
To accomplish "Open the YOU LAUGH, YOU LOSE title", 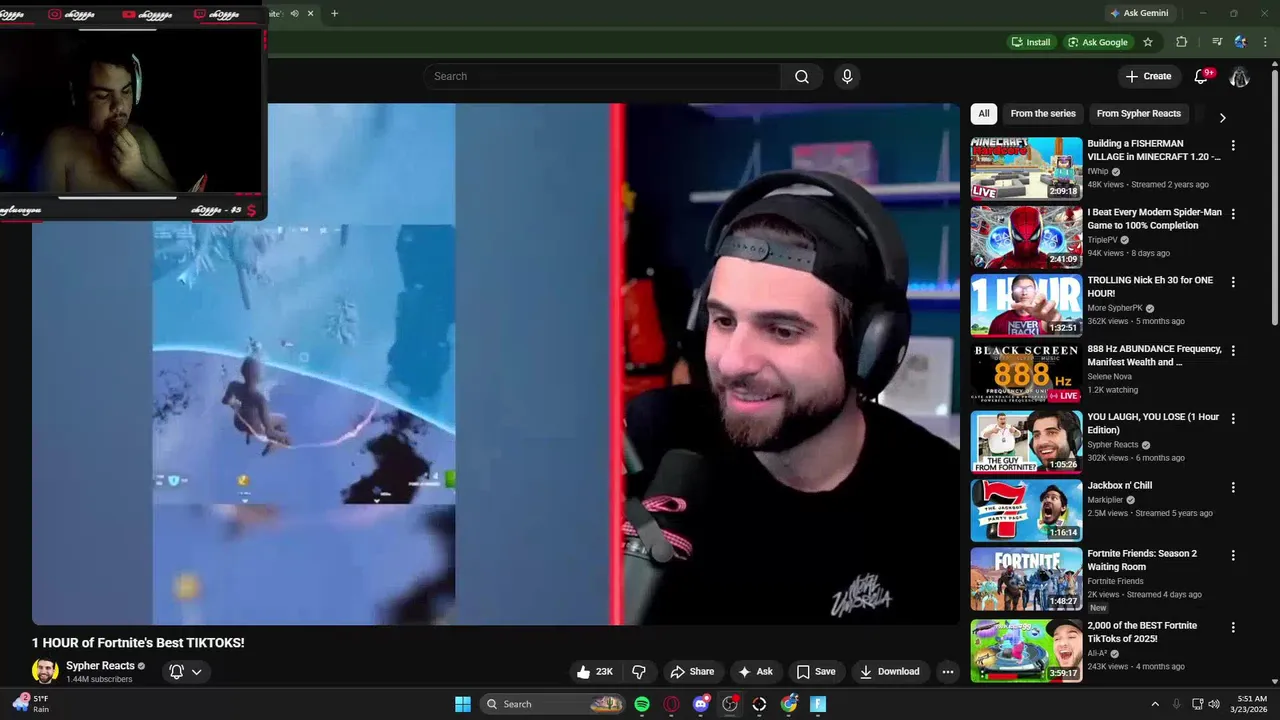I will (x=1153, y=424).
